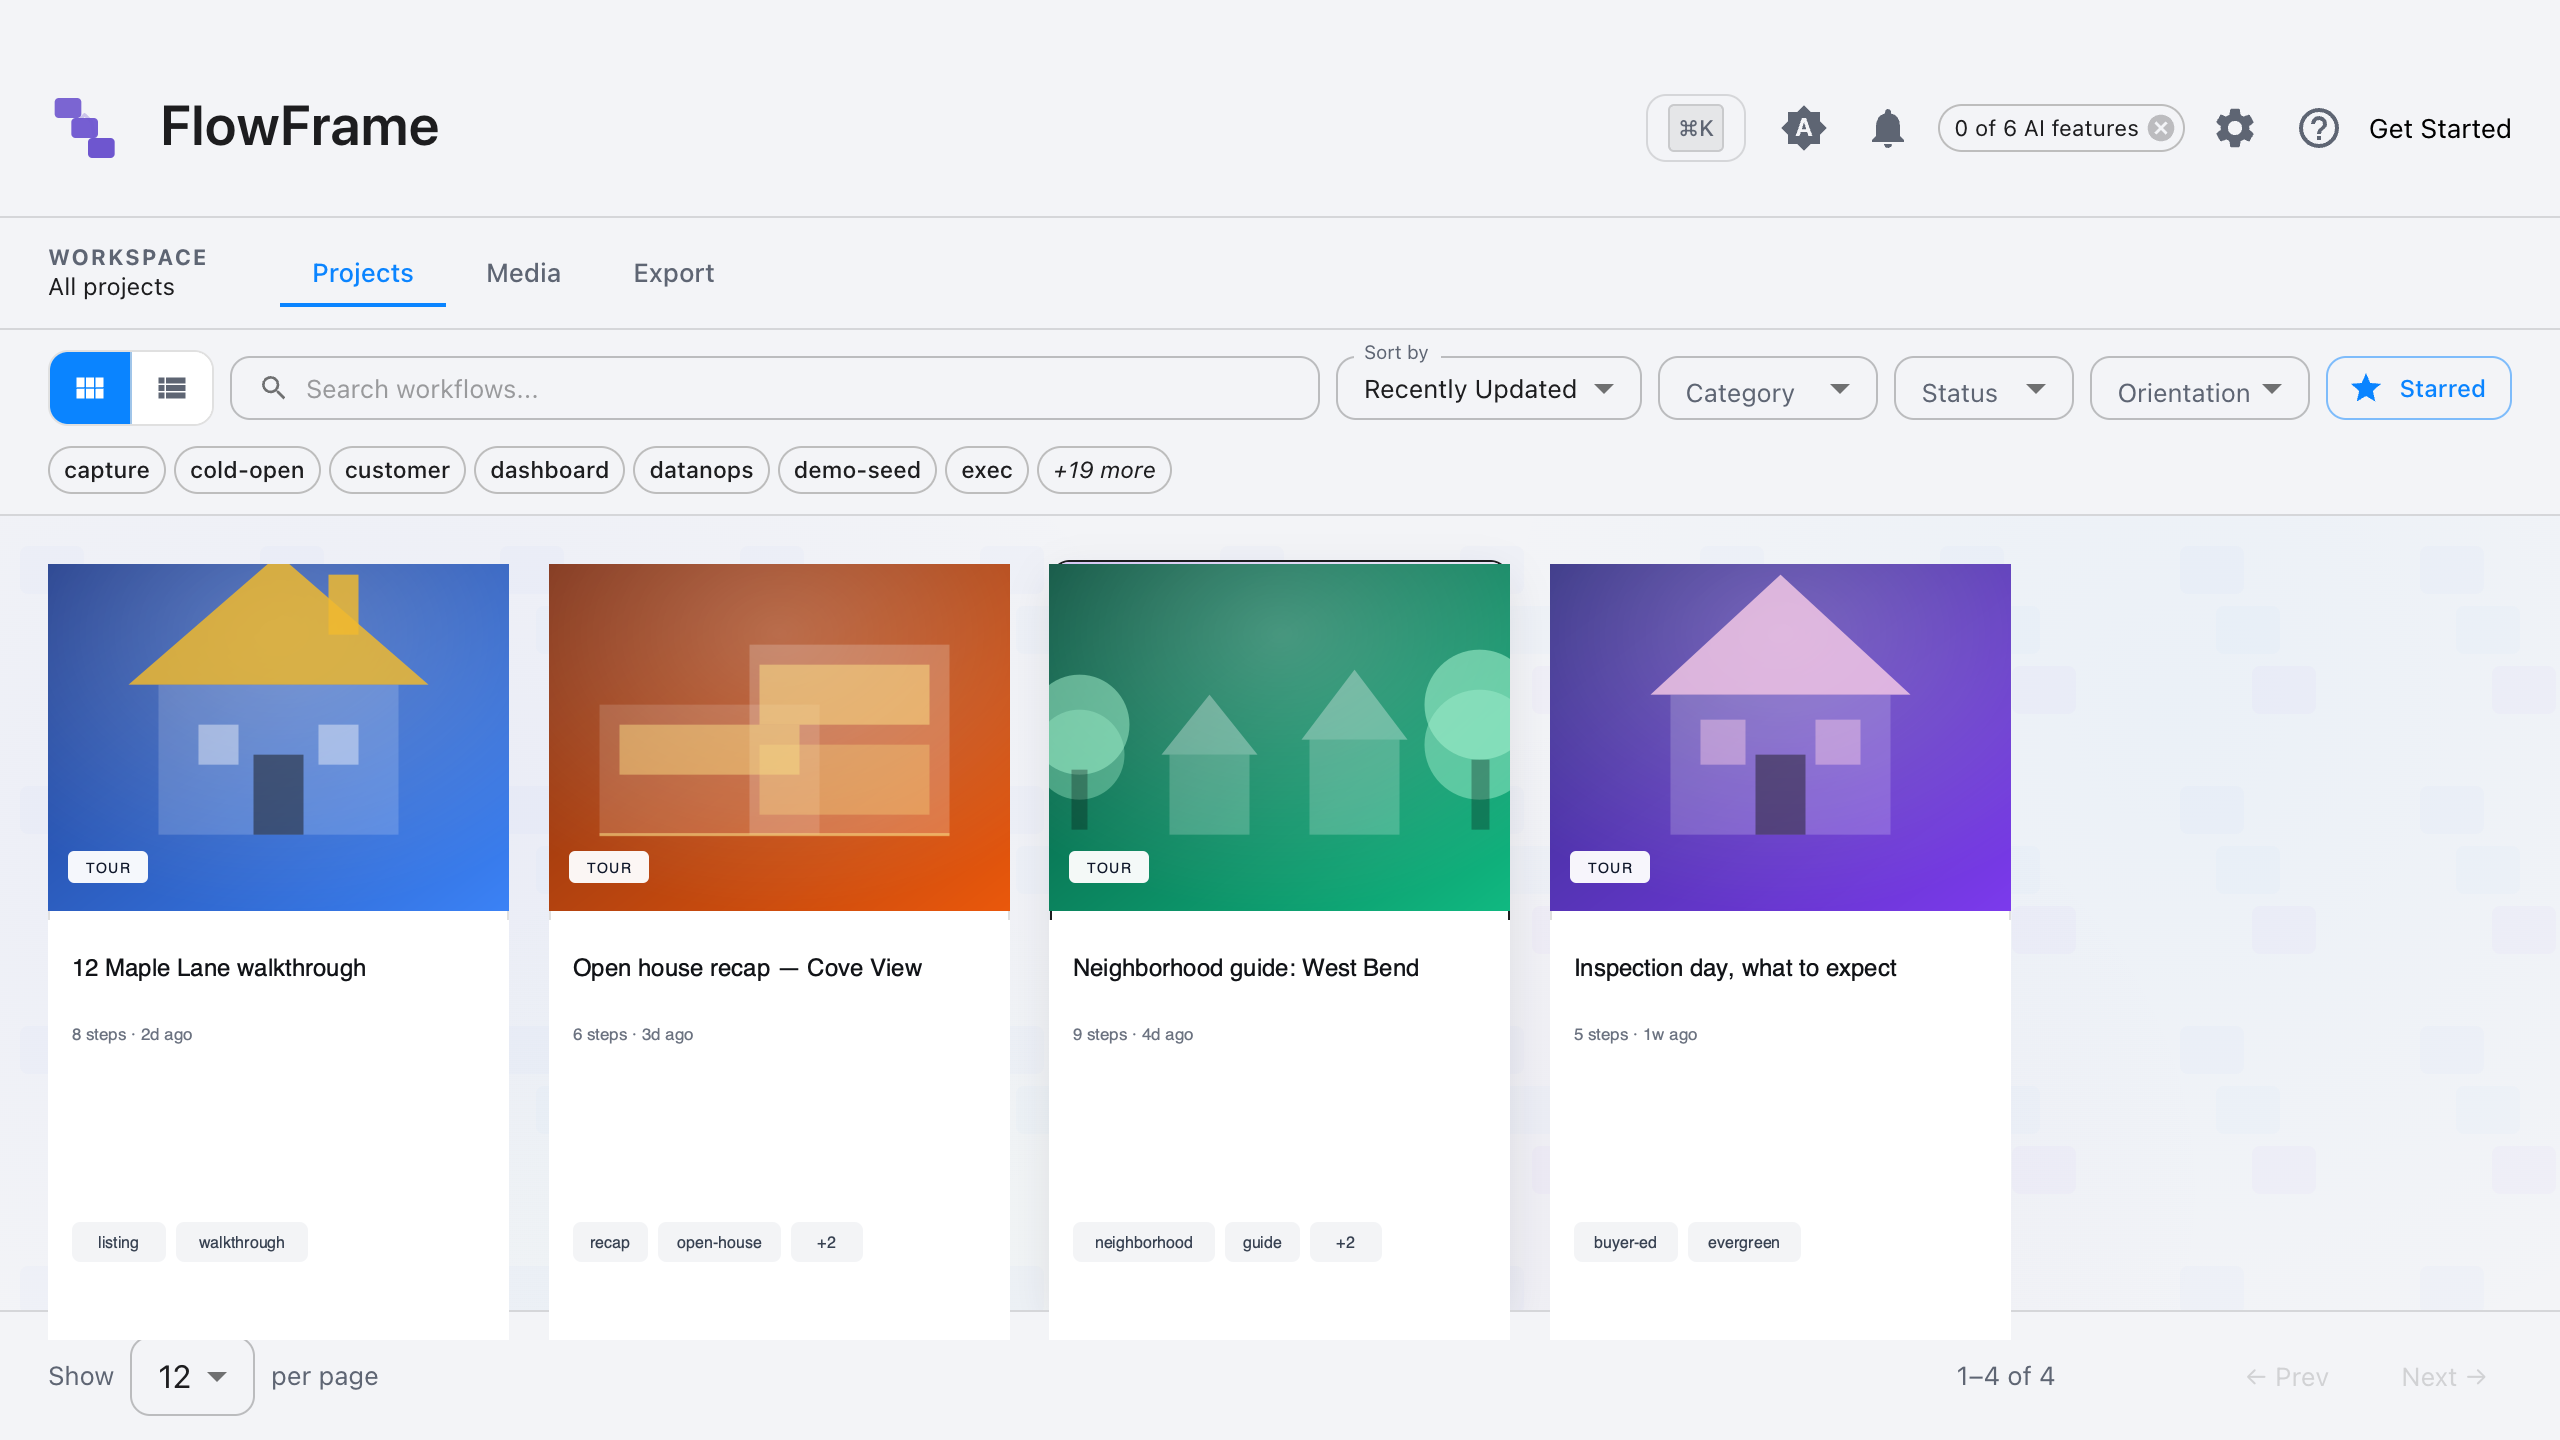2560x1440 pixels.
Task: Expand the Status filter dropdown
Action: [x=1983, y=388]
